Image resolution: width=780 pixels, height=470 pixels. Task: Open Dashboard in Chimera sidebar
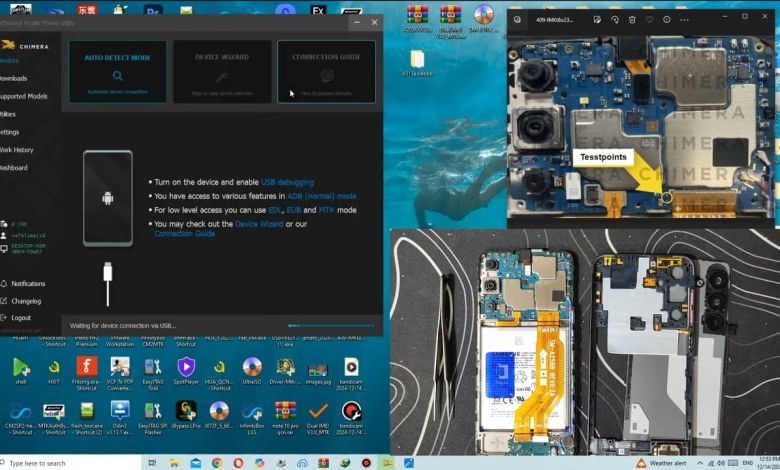[x=13, y=168]
